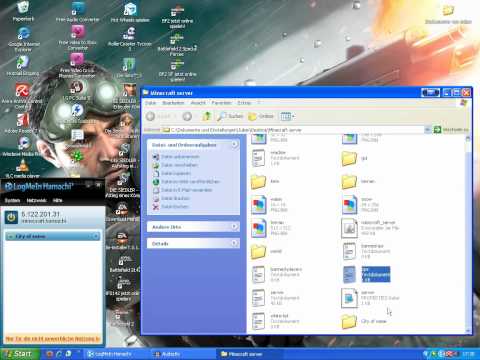Image resolution: width=480 pixels, height=360 pixels.
Task: Open Adobe Reader desktop icon
Action: [22, 123]
